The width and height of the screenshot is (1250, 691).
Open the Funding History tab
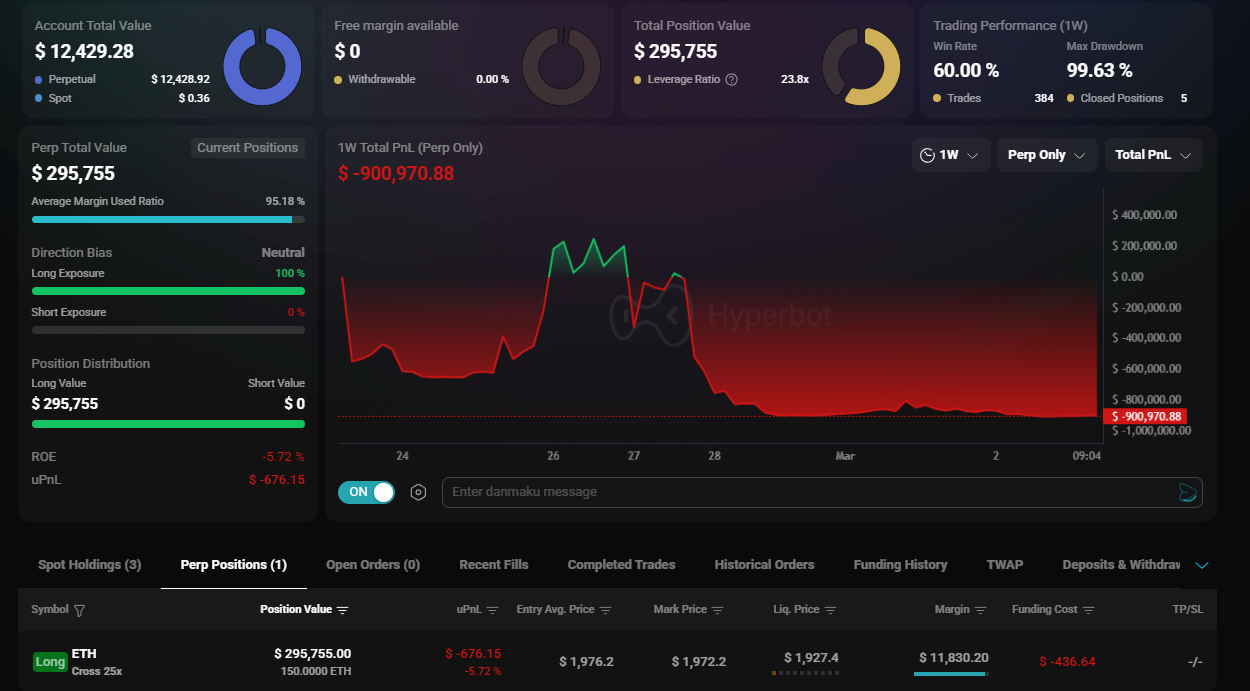point(900,565)
